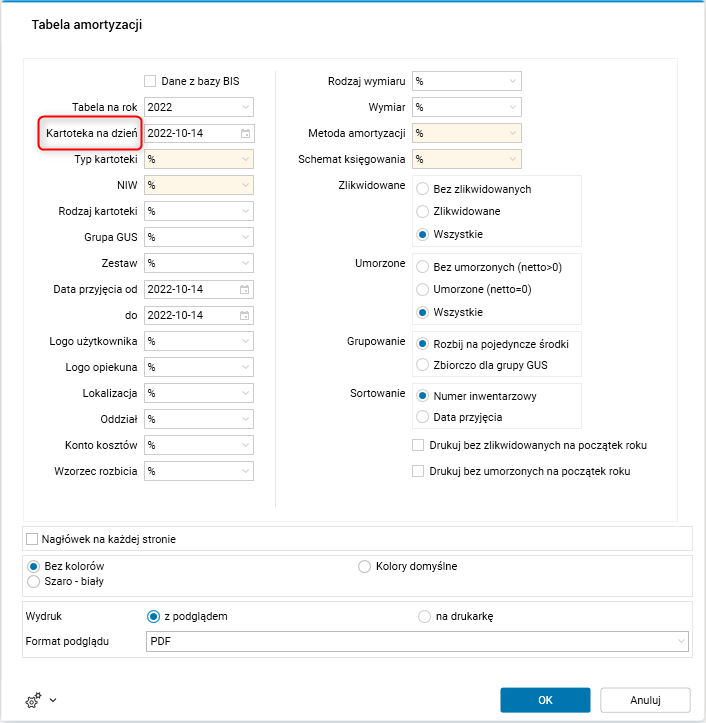The image size is (706, 723).
Task: Open calendar for Data przyjęcia od
Action: click(245, 289)
